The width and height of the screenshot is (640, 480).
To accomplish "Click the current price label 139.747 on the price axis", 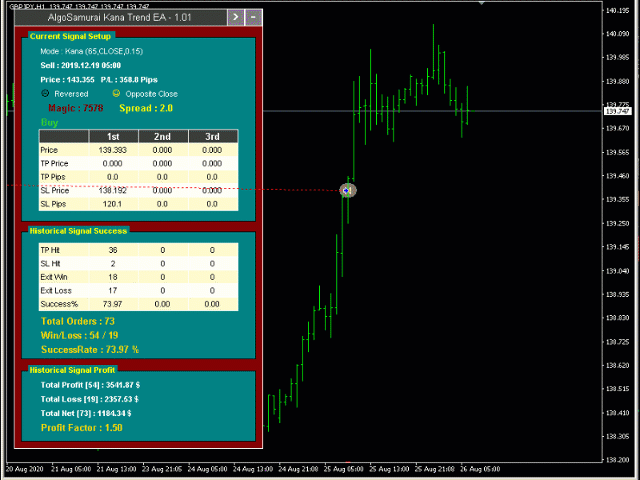I will click(x=617, y=111).
